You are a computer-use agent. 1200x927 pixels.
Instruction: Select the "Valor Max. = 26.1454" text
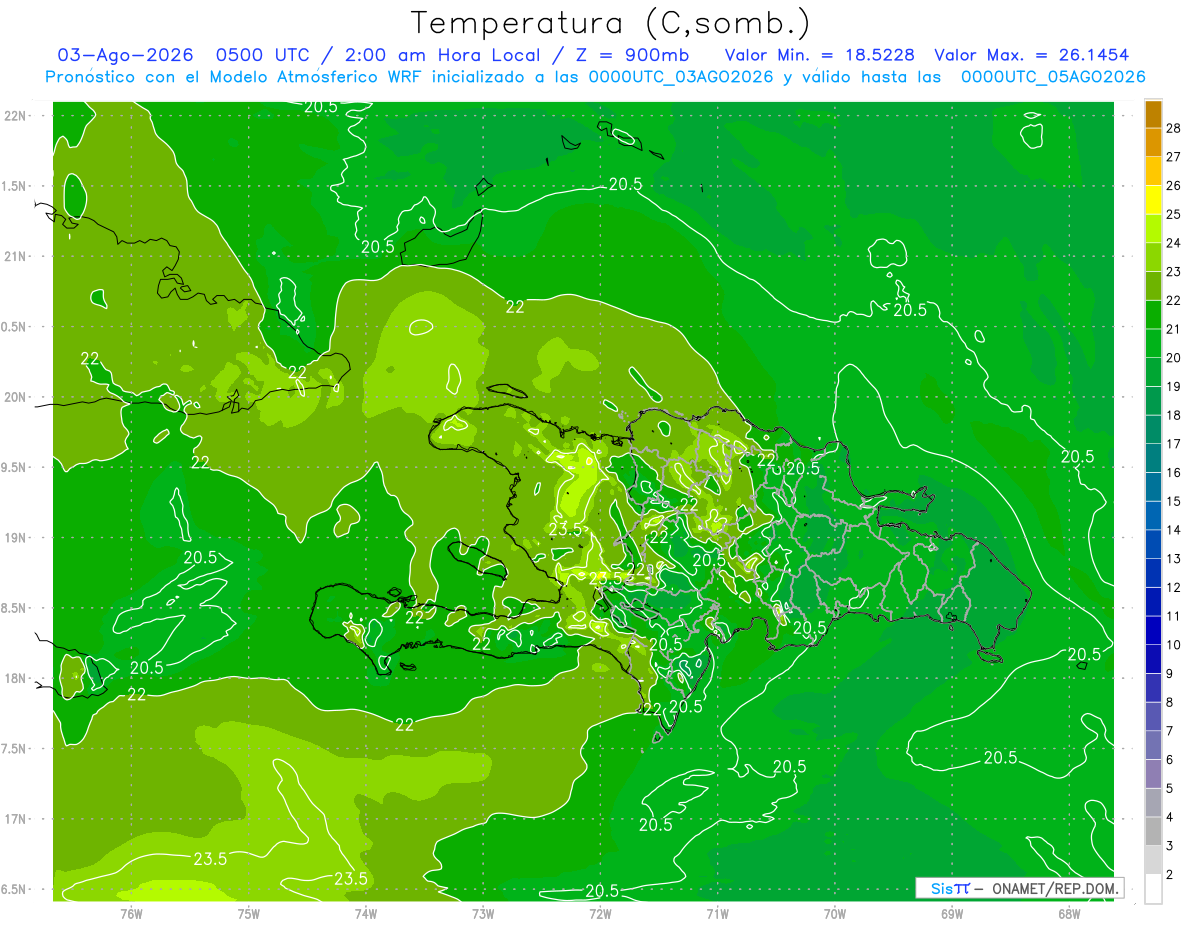[x=1031, y=55]
